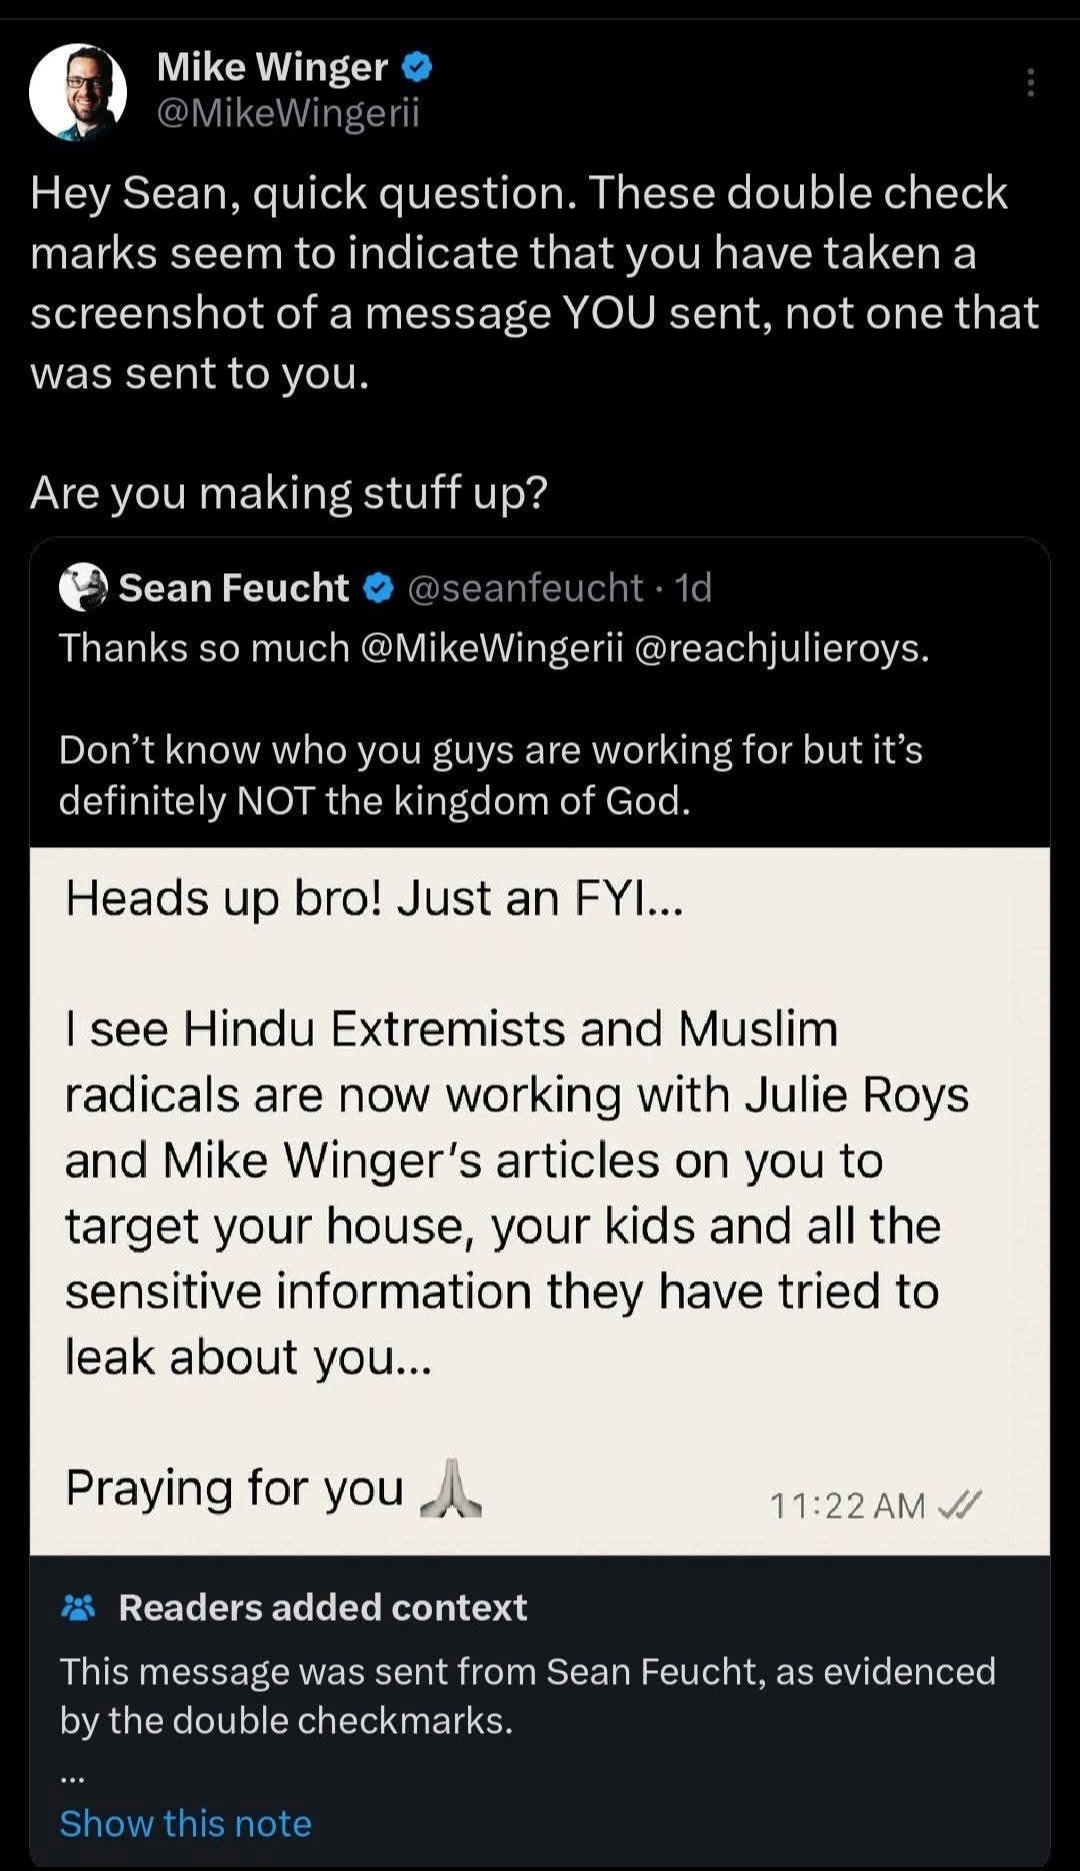This screenshot has height=1871, width=1080.
Task: Open the Mike Winger display name
Action: [272, 67]
